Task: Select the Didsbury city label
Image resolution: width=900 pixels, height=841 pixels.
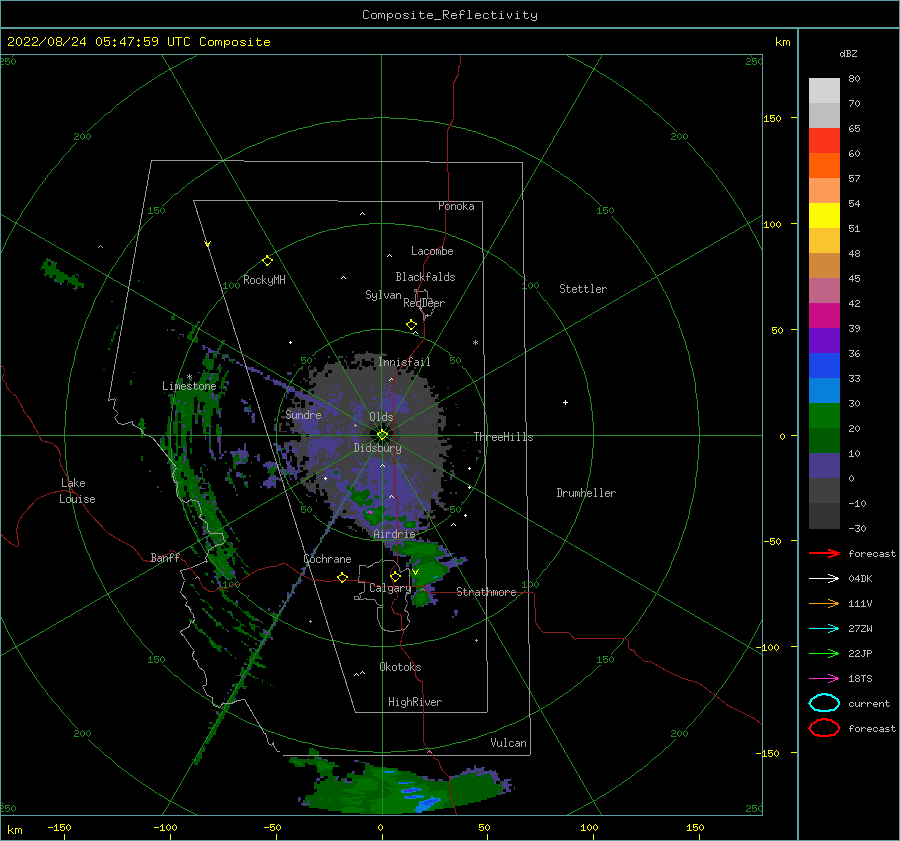Action: [x=378, y=448]
